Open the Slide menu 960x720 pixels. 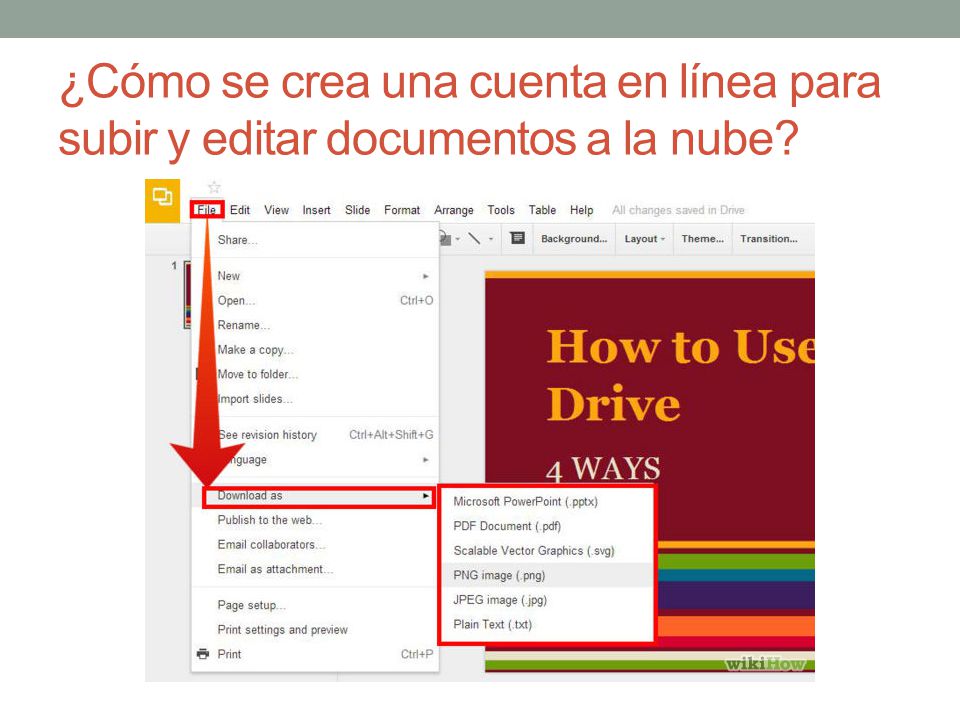pyautogui.click(x=358, y=210)
